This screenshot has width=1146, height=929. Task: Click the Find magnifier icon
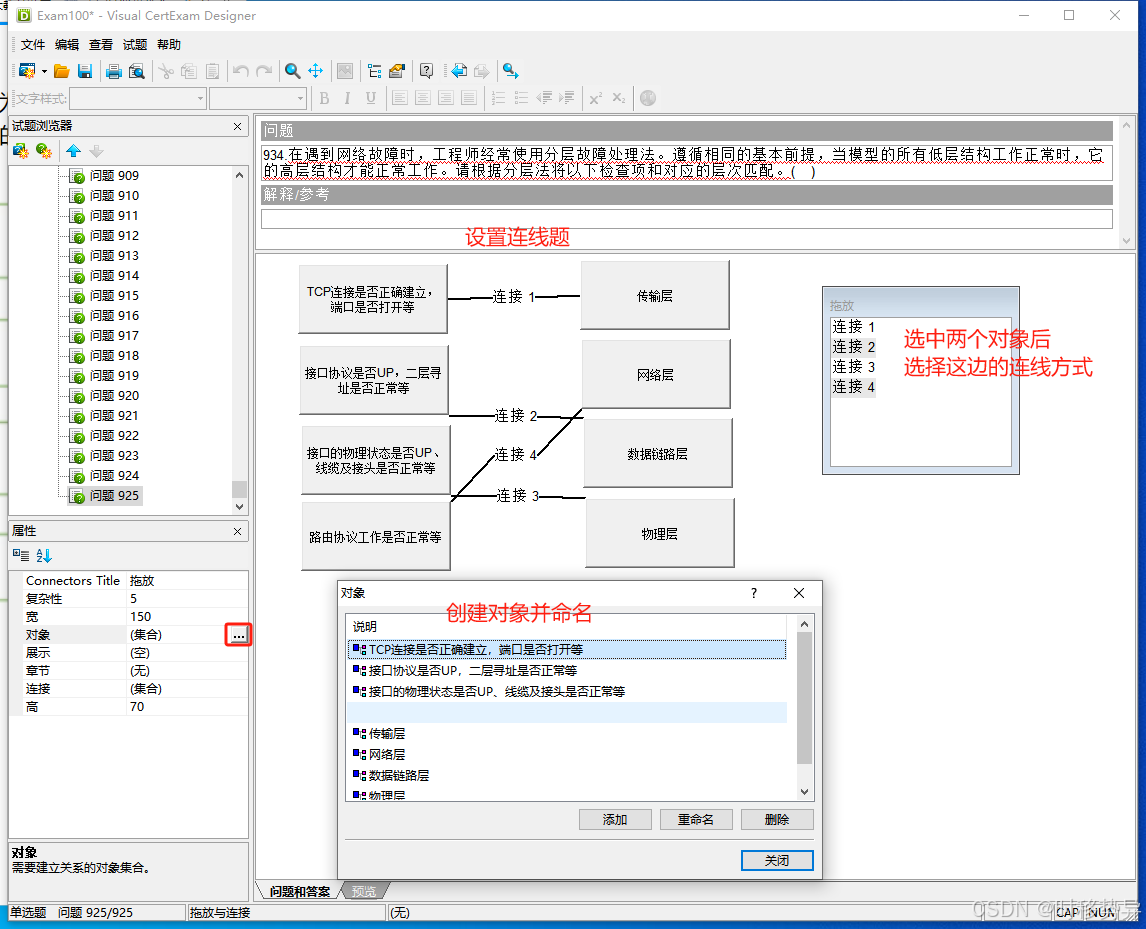[x=292, y=71]
